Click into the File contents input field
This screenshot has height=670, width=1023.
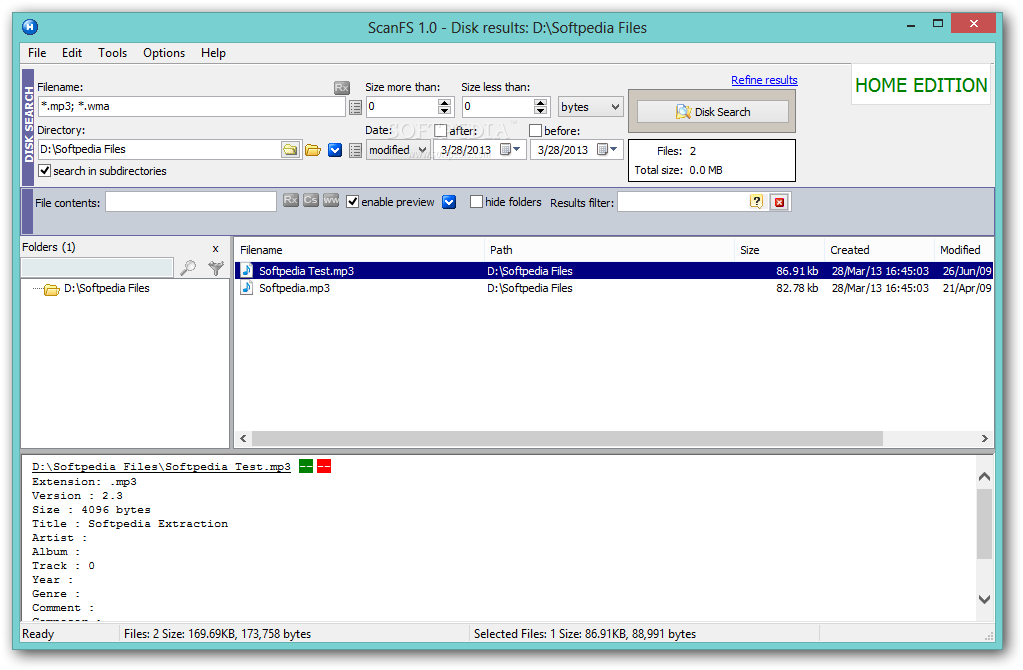[191, 202]
